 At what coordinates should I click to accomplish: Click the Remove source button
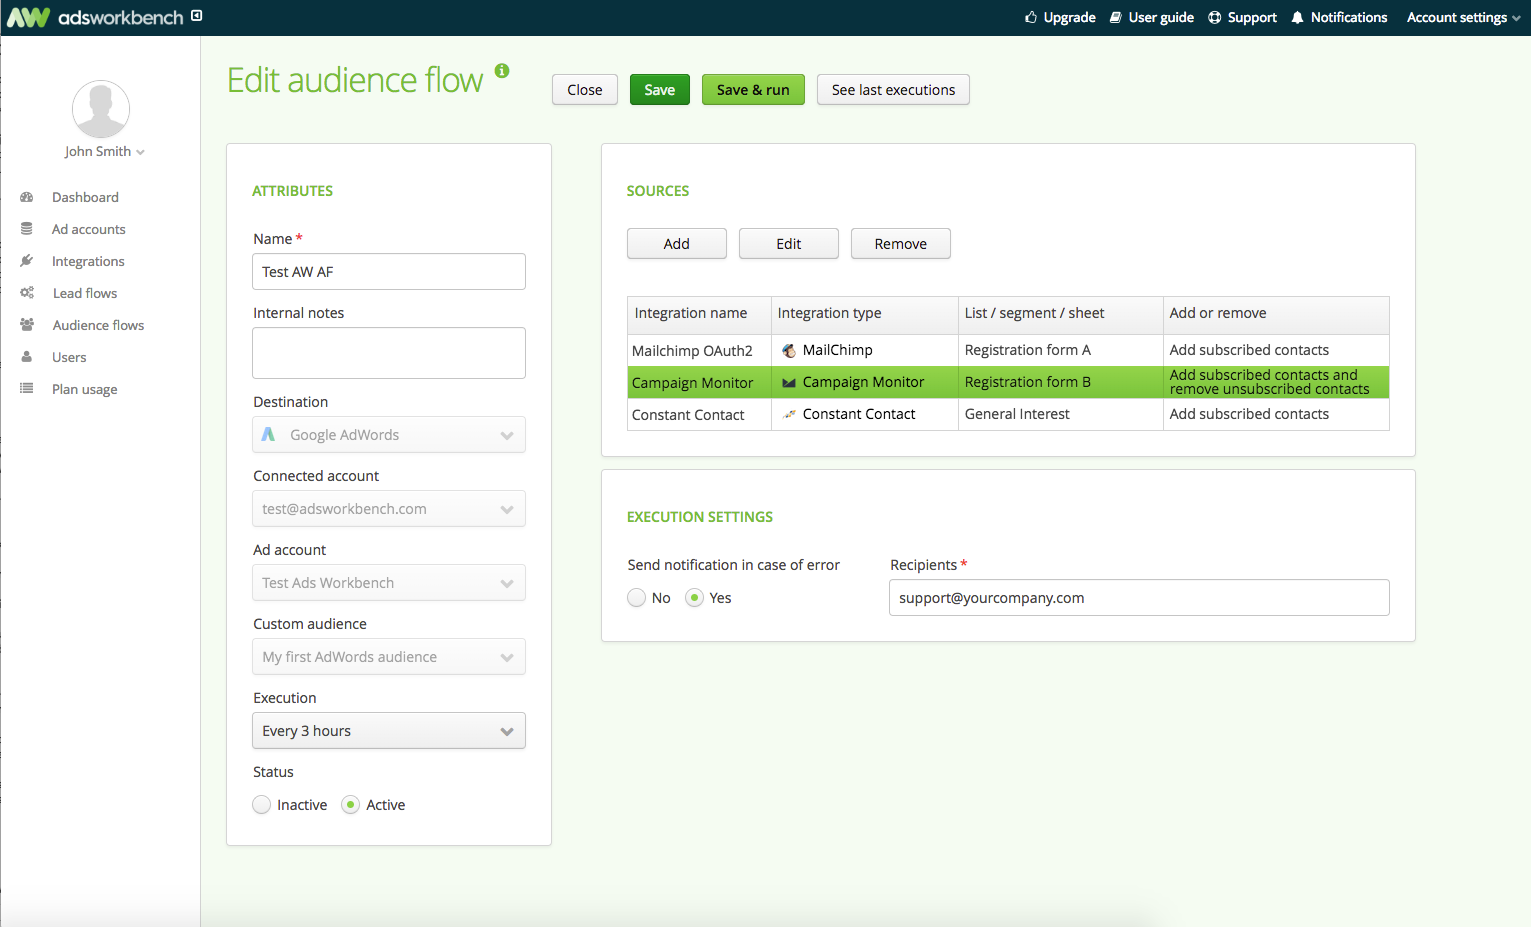click(901, 244)
